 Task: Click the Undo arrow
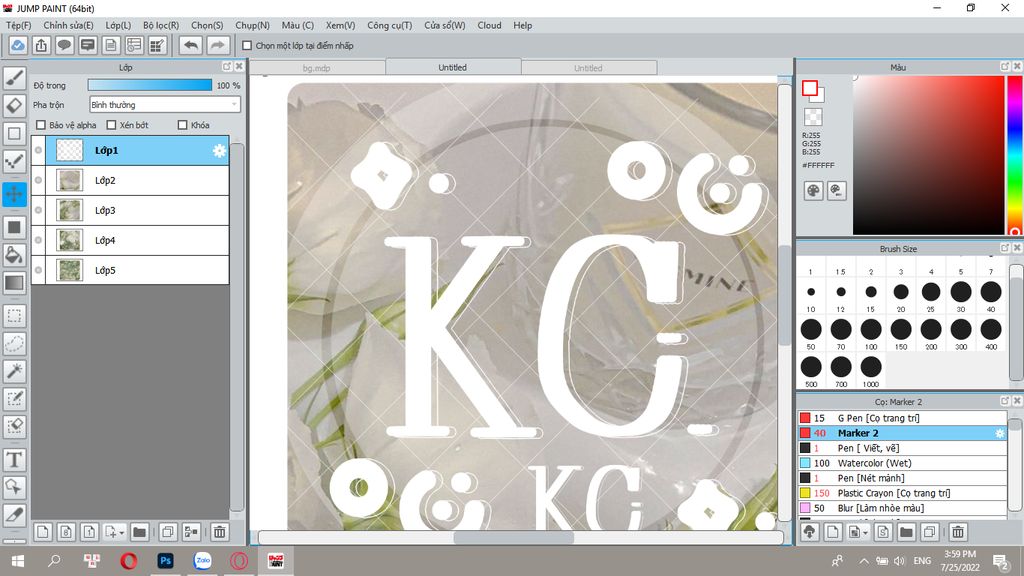point(191,46)
